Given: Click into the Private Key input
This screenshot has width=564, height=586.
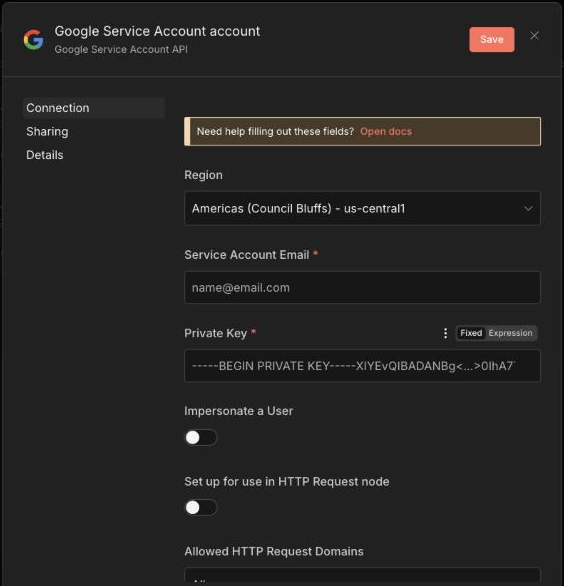Looking at the screenshot, I should [362, 366].
